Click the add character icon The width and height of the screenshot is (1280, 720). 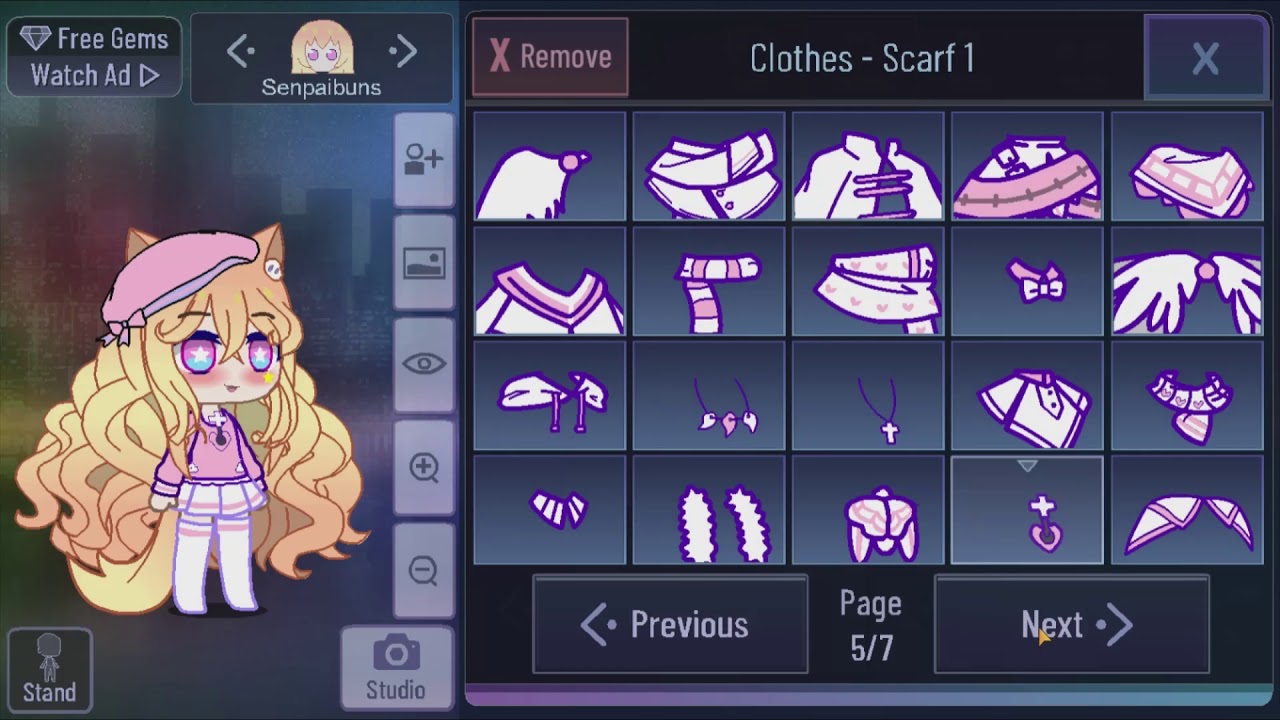(x=424, y=161)
